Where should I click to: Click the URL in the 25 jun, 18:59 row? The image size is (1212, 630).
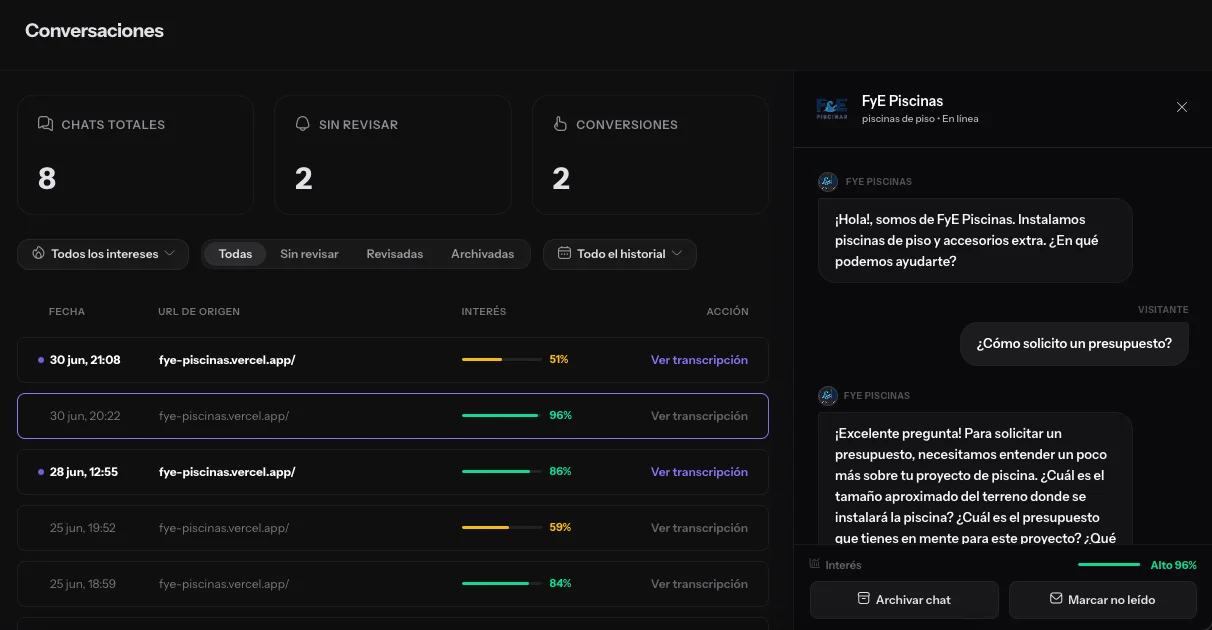[224, 584]
